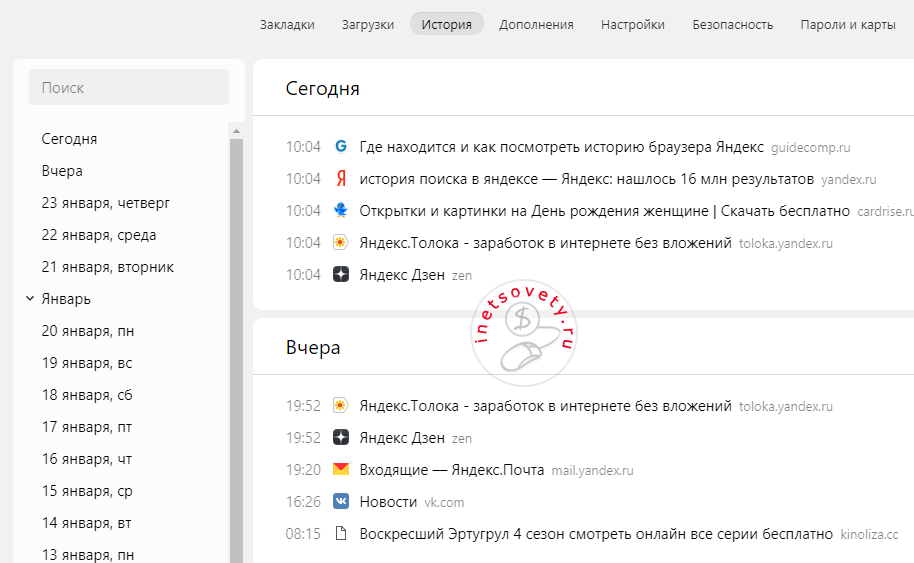Switch to the Загрузки tab

coord(368,24)
